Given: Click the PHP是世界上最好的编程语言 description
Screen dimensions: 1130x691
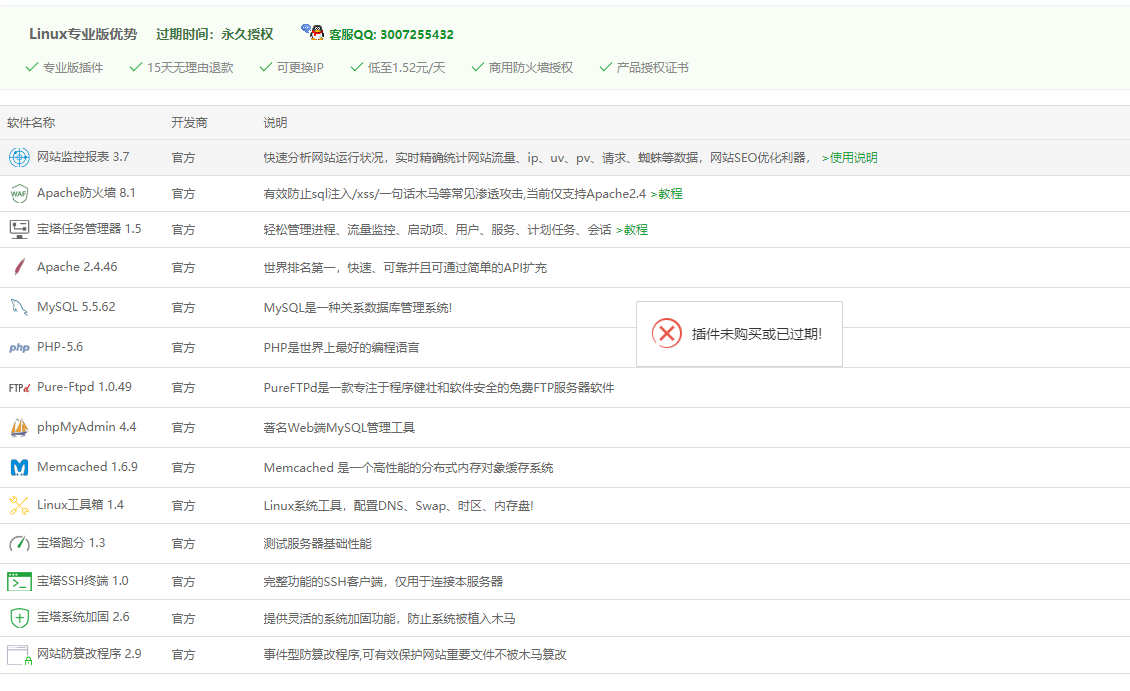Looking at the screenshot, I should coord(341,347).
